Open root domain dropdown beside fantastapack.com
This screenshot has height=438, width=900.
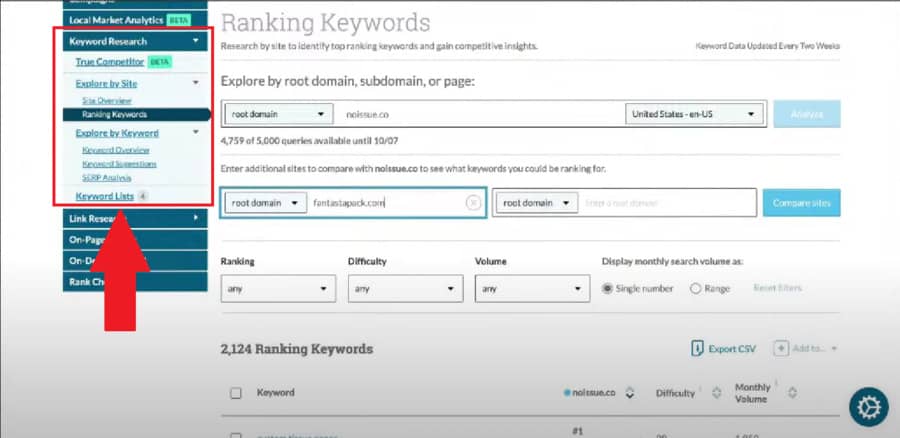click(x=265, y=203)
